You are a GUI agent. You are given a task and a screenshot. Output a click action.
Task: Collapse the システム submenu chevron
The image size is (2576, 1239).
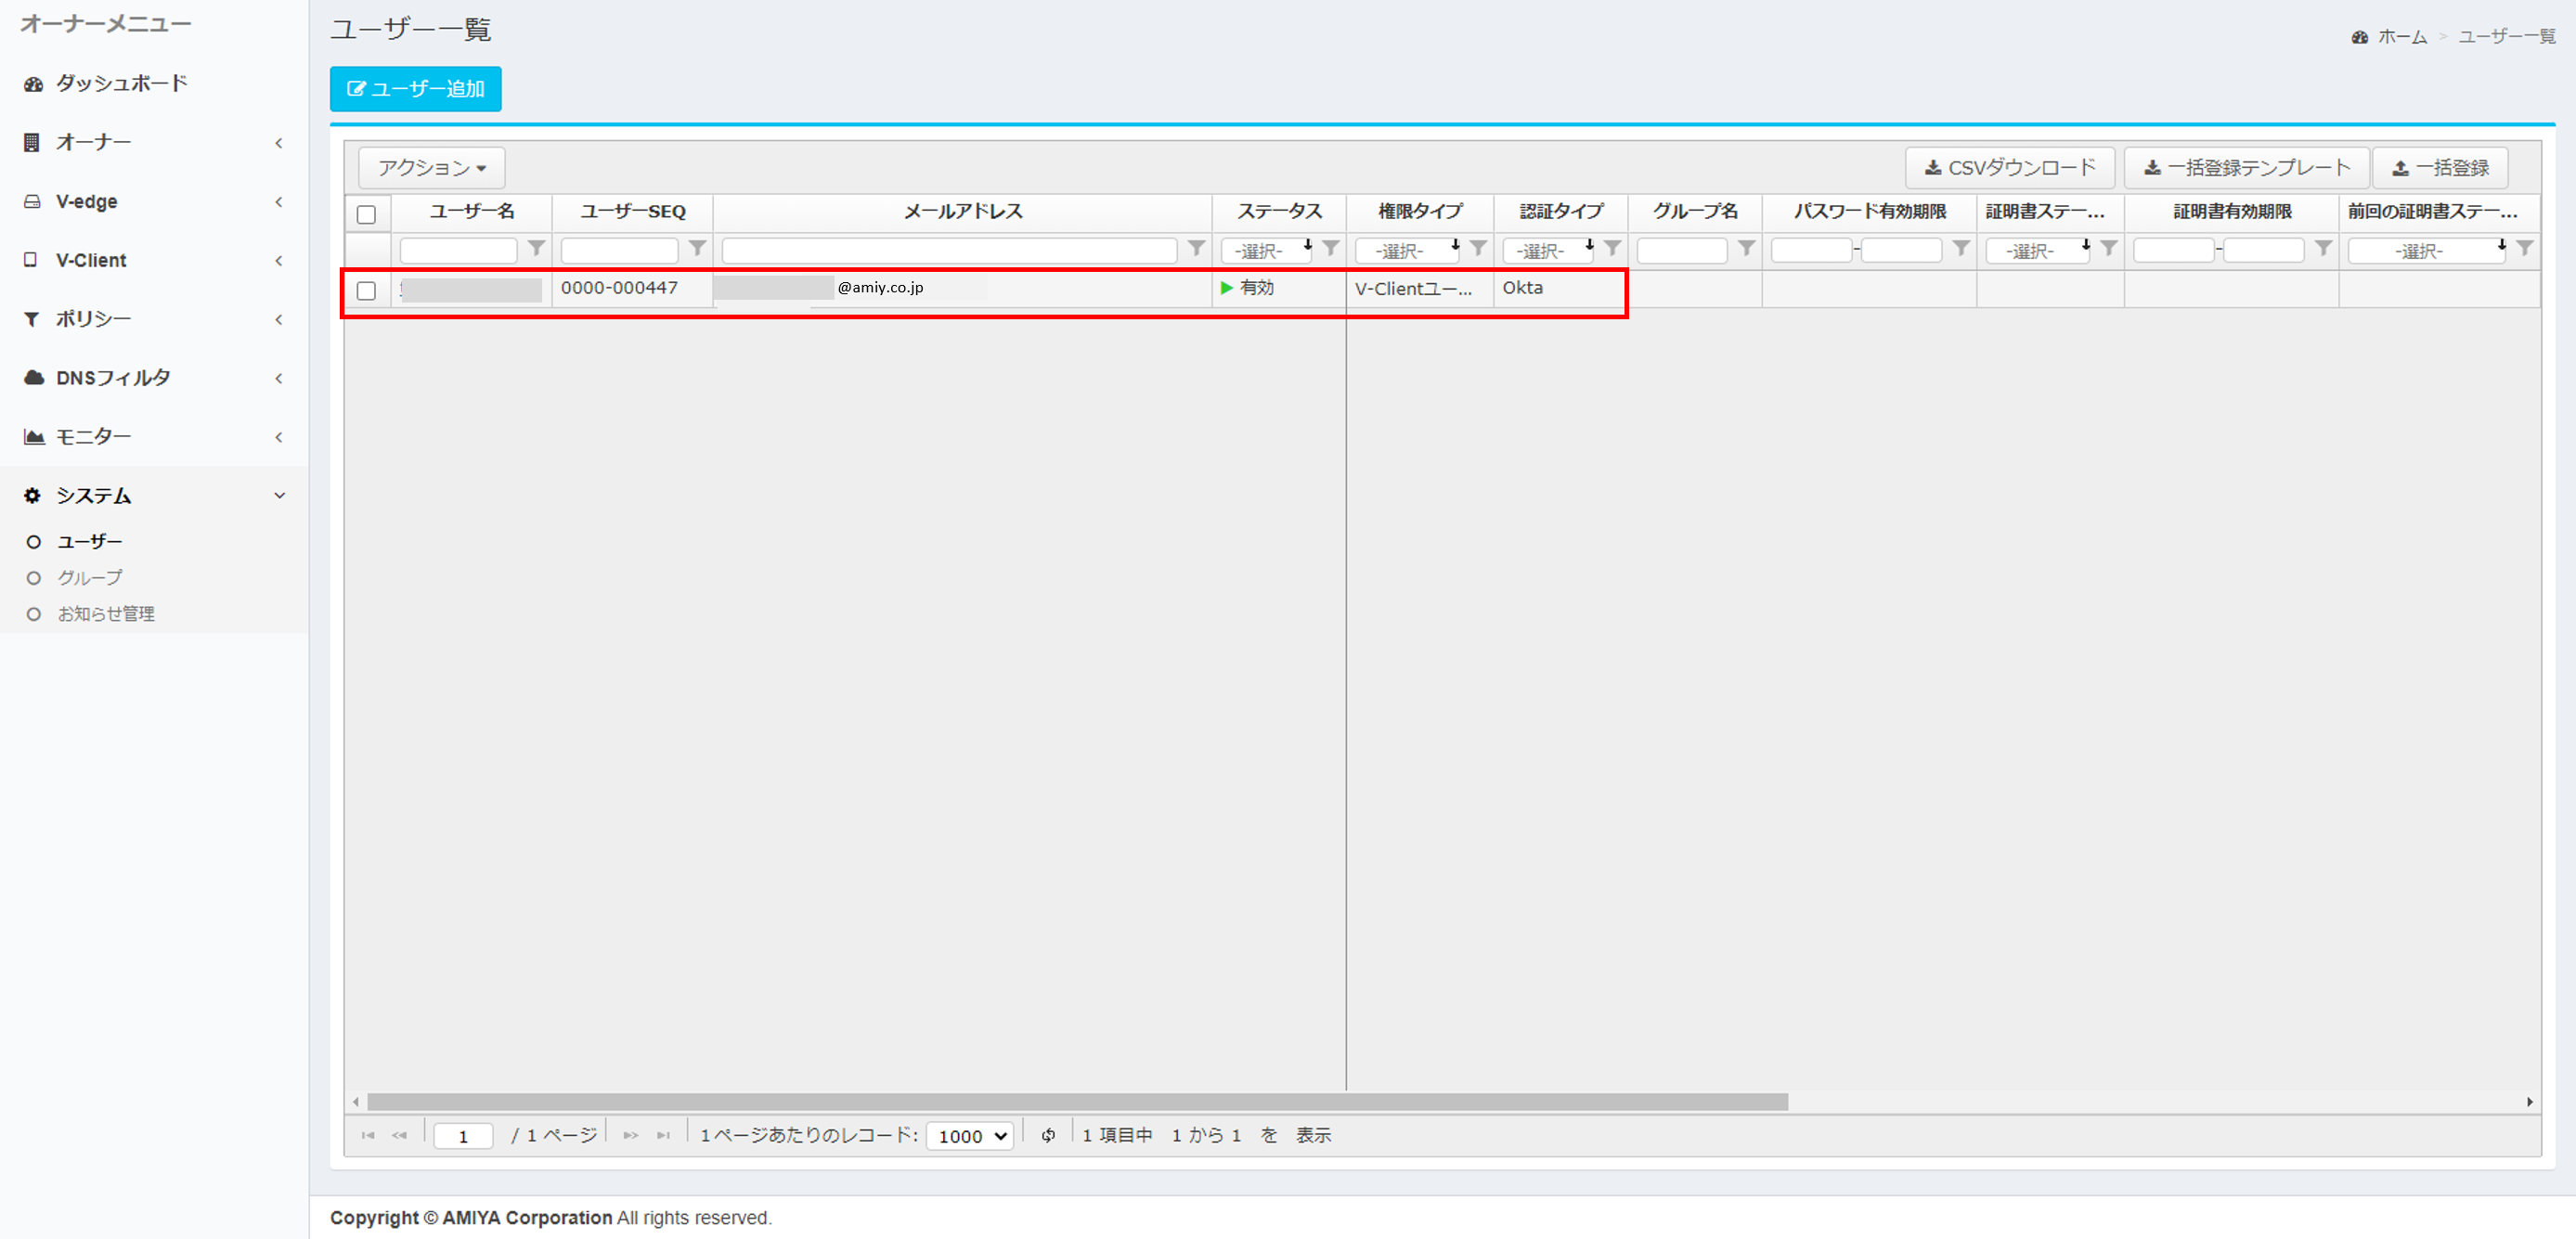(279, 495)
